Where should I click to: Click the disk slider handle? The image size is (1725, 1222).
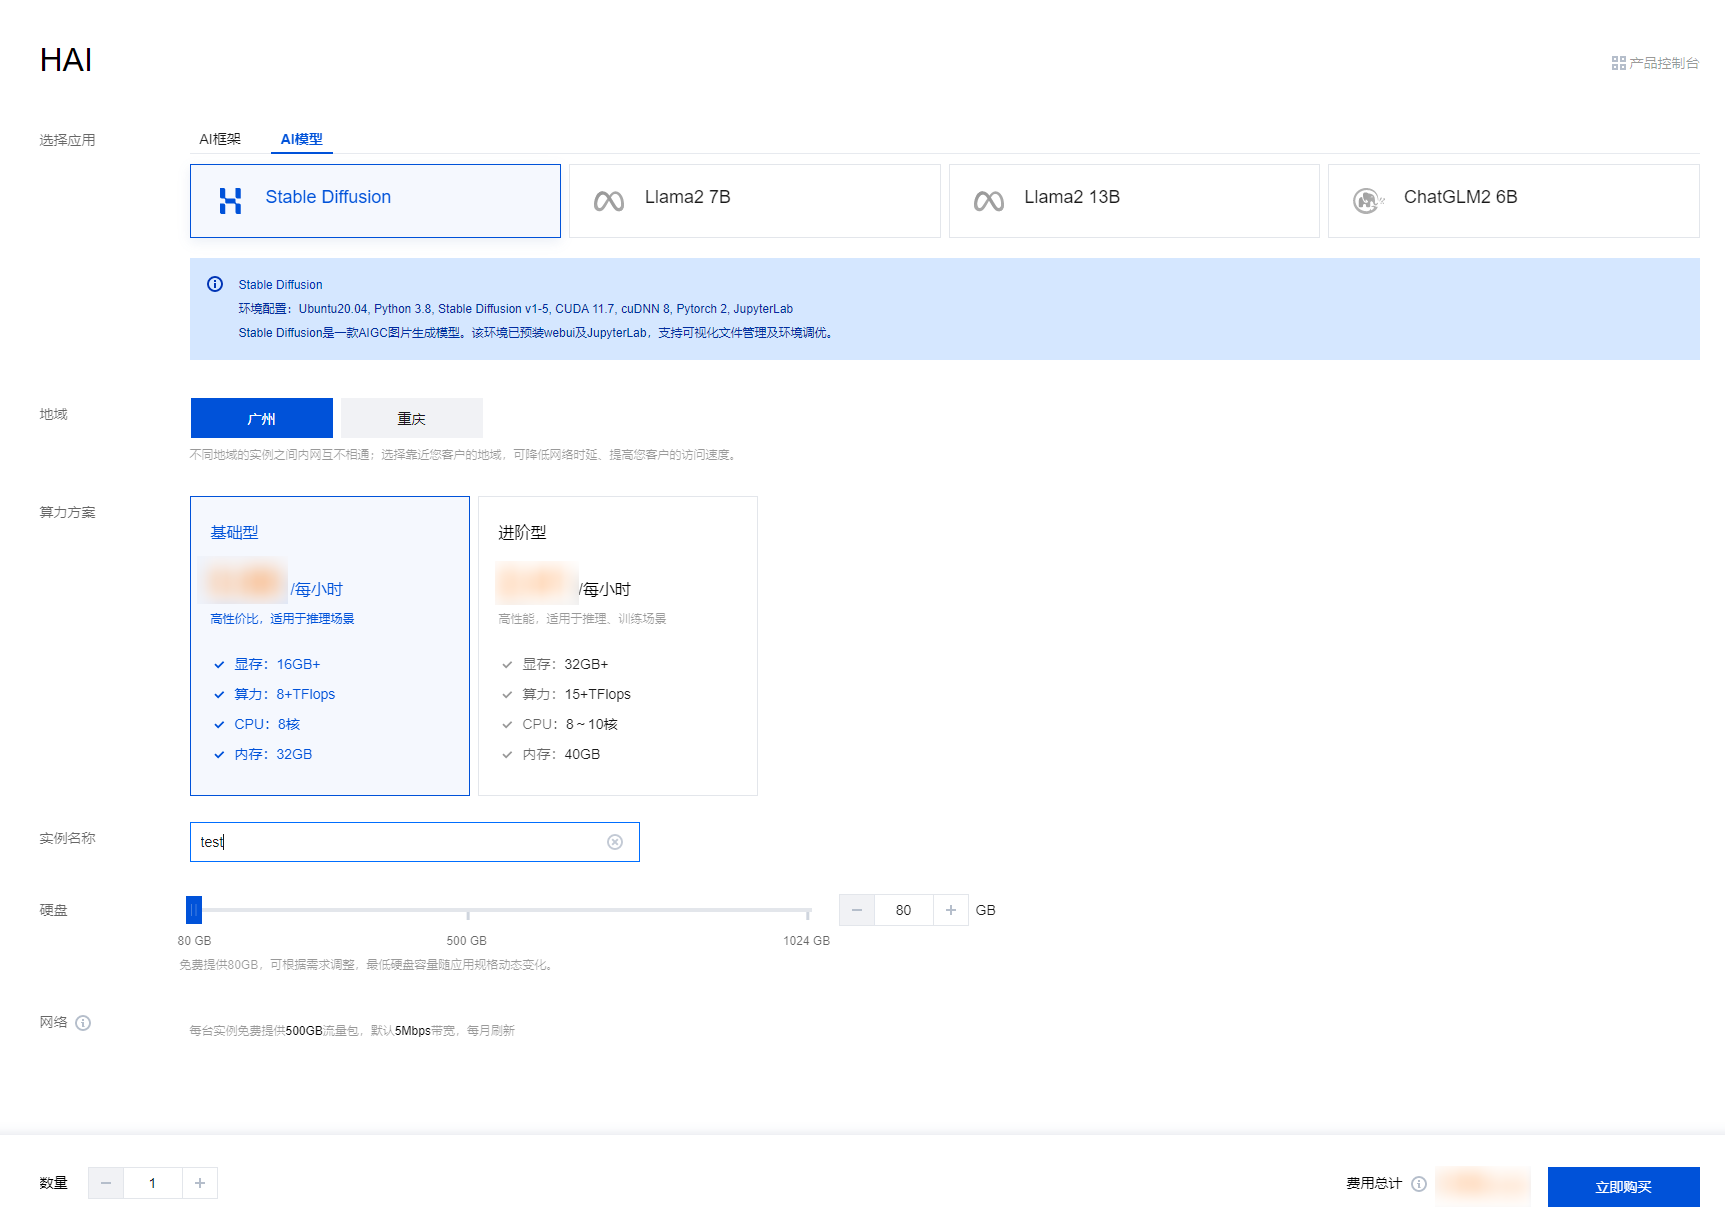pos(194,910)
